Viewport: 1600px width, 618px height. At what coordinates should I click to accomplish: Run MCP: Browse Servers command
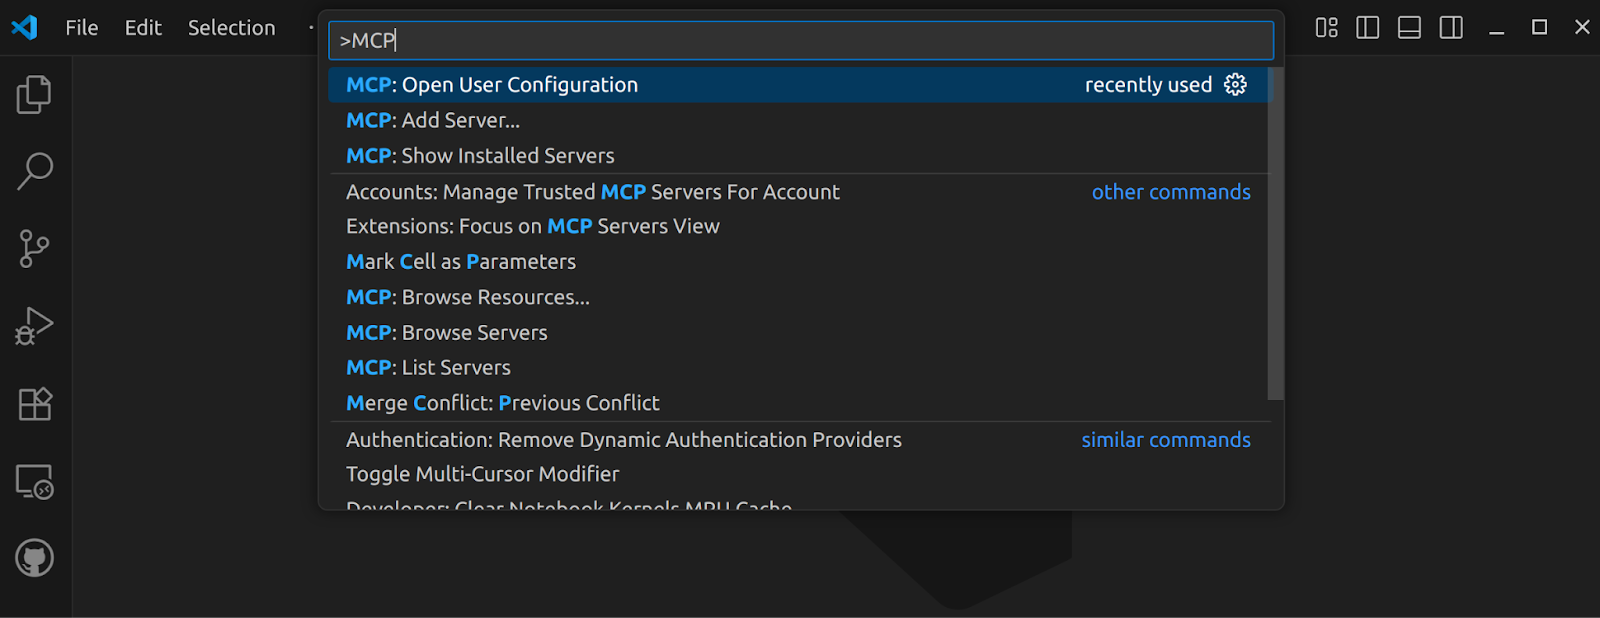(798, 333)
